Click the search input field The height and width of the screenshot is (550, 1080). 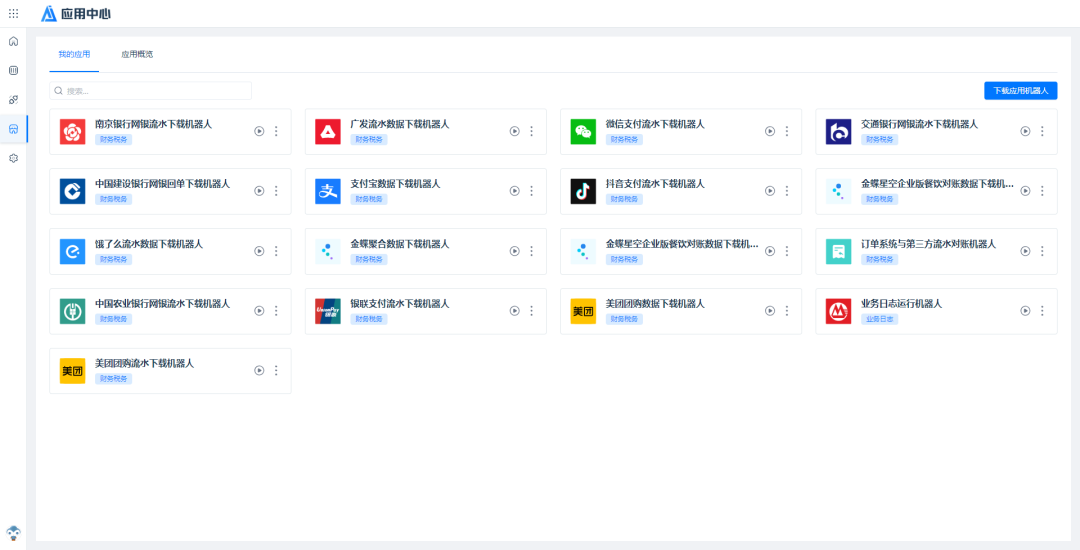click(x=150, y=91)
